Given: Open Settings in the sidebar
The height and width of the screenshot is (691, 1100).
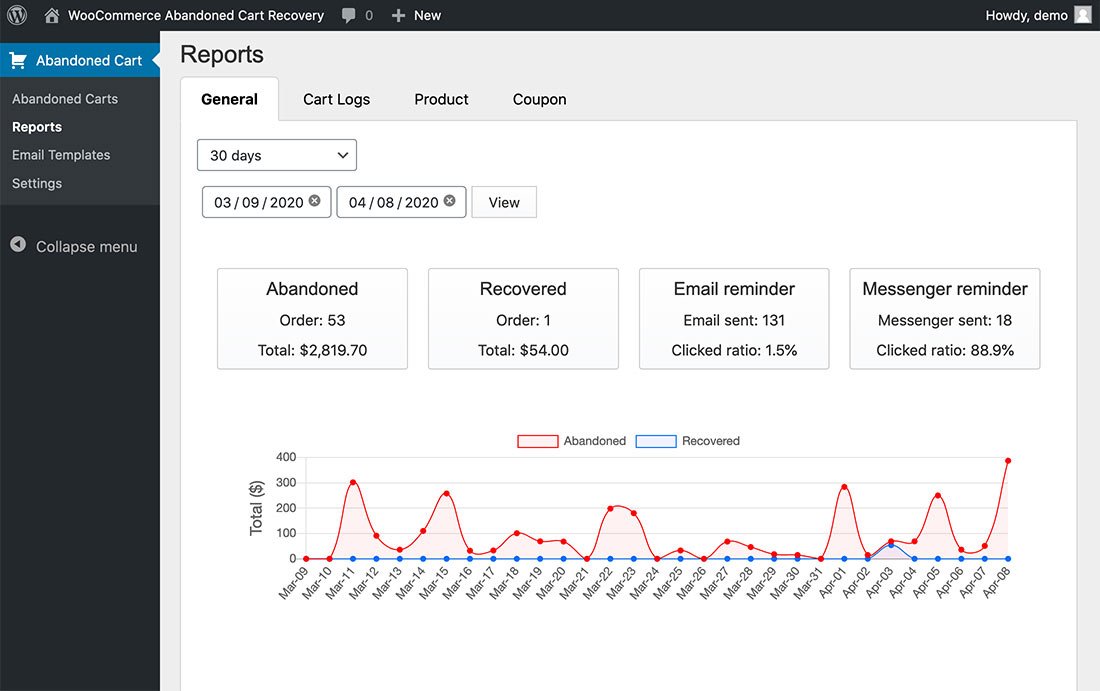Looking at the screenshot, I should click(x=37, y=183).
